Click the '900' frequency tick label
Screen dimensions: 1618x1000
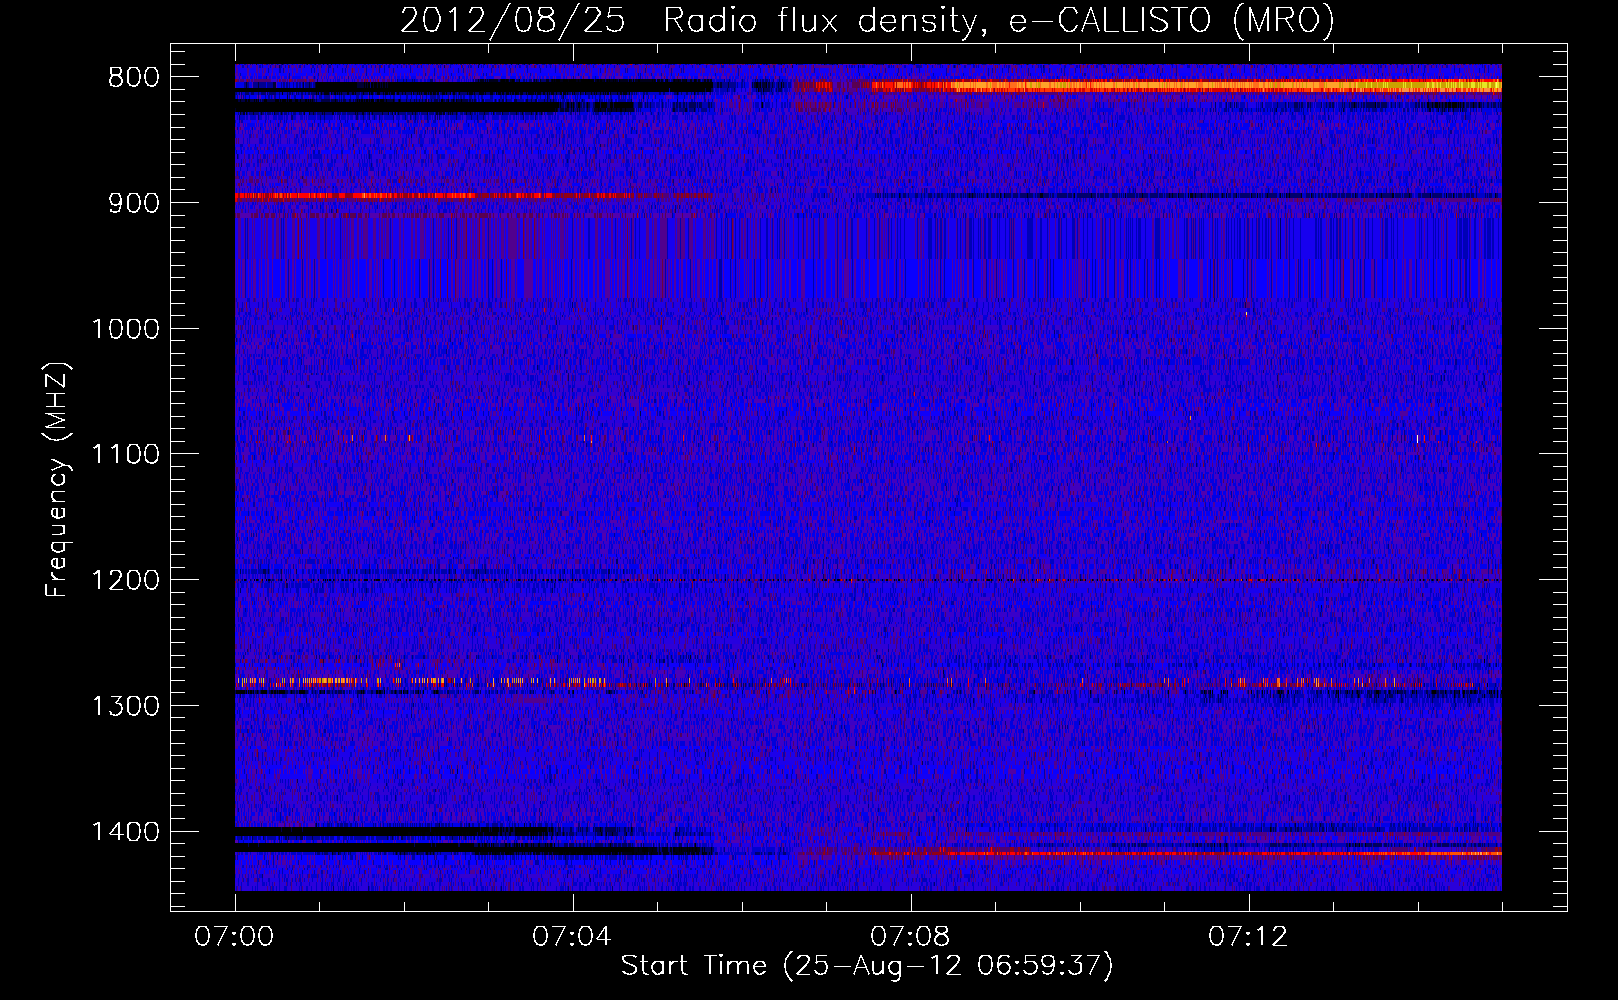tap(134, 203)
